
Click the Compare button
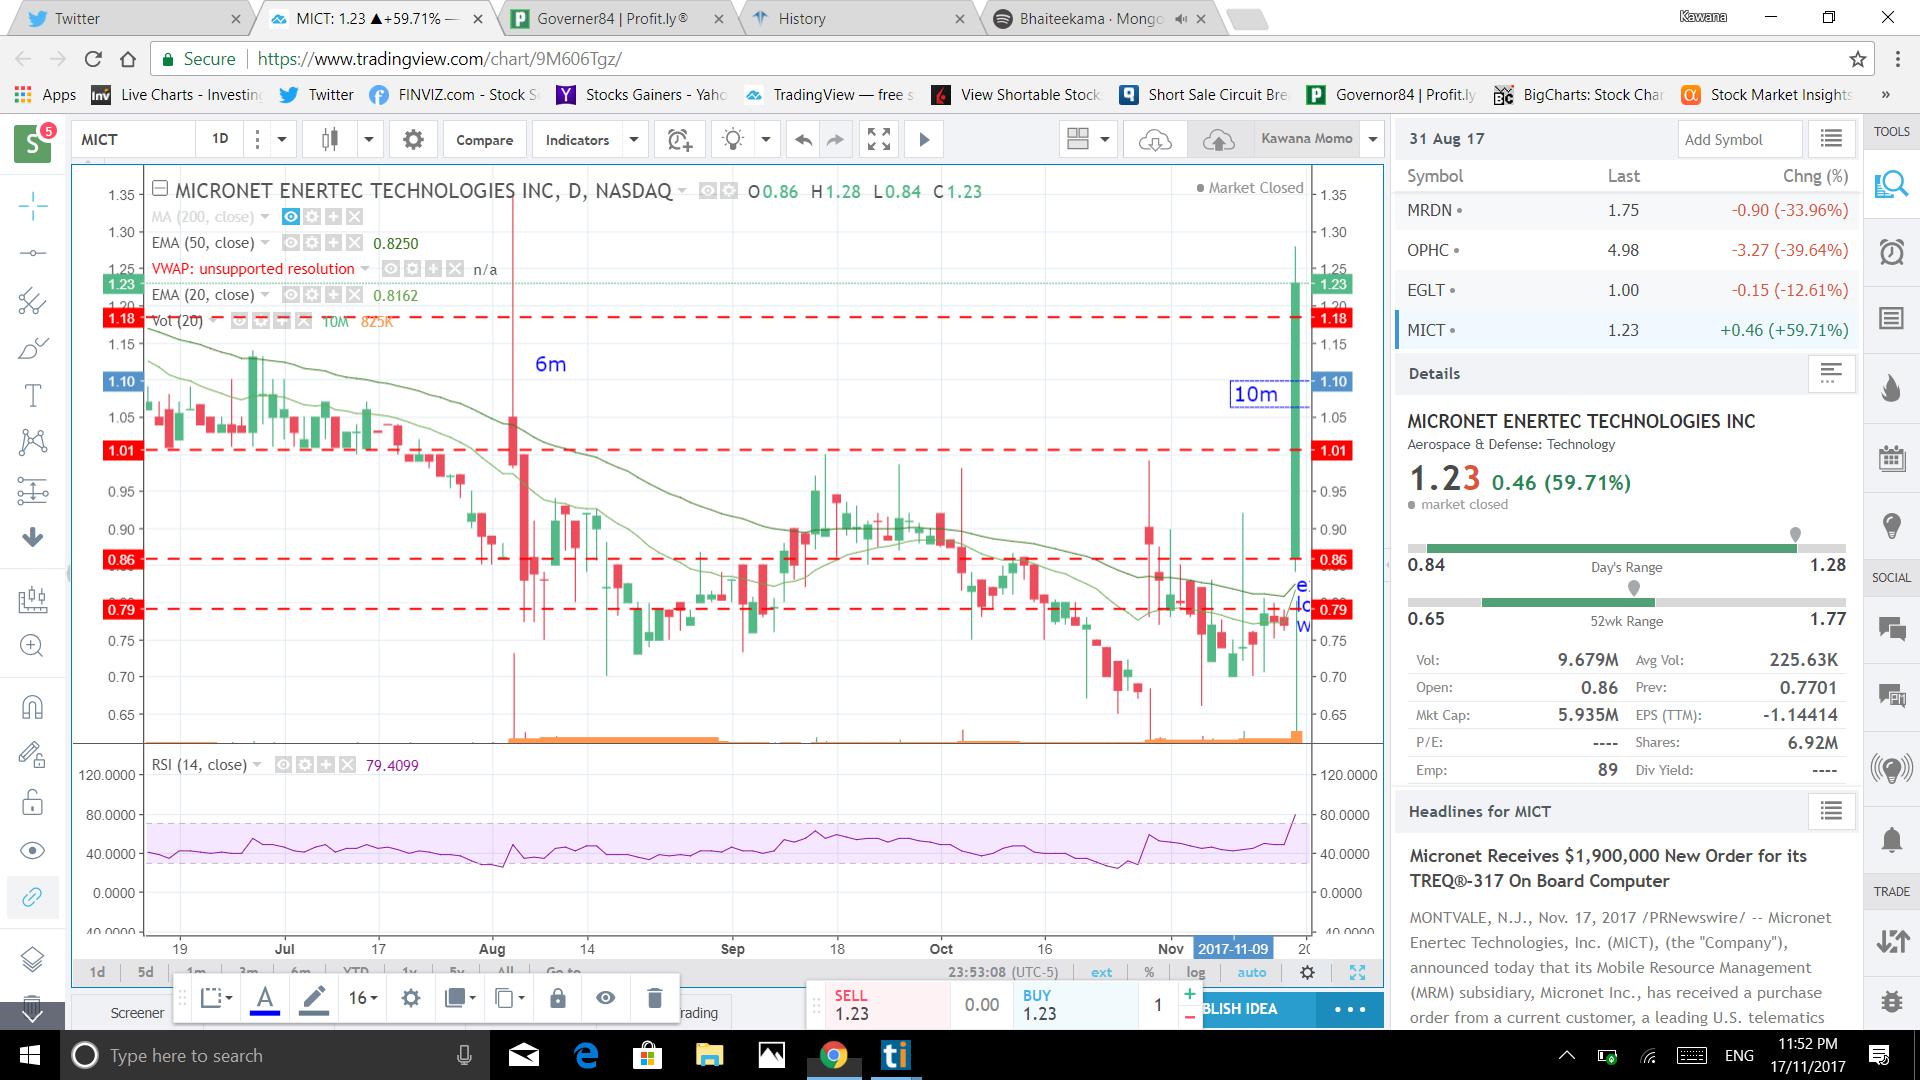484,140
